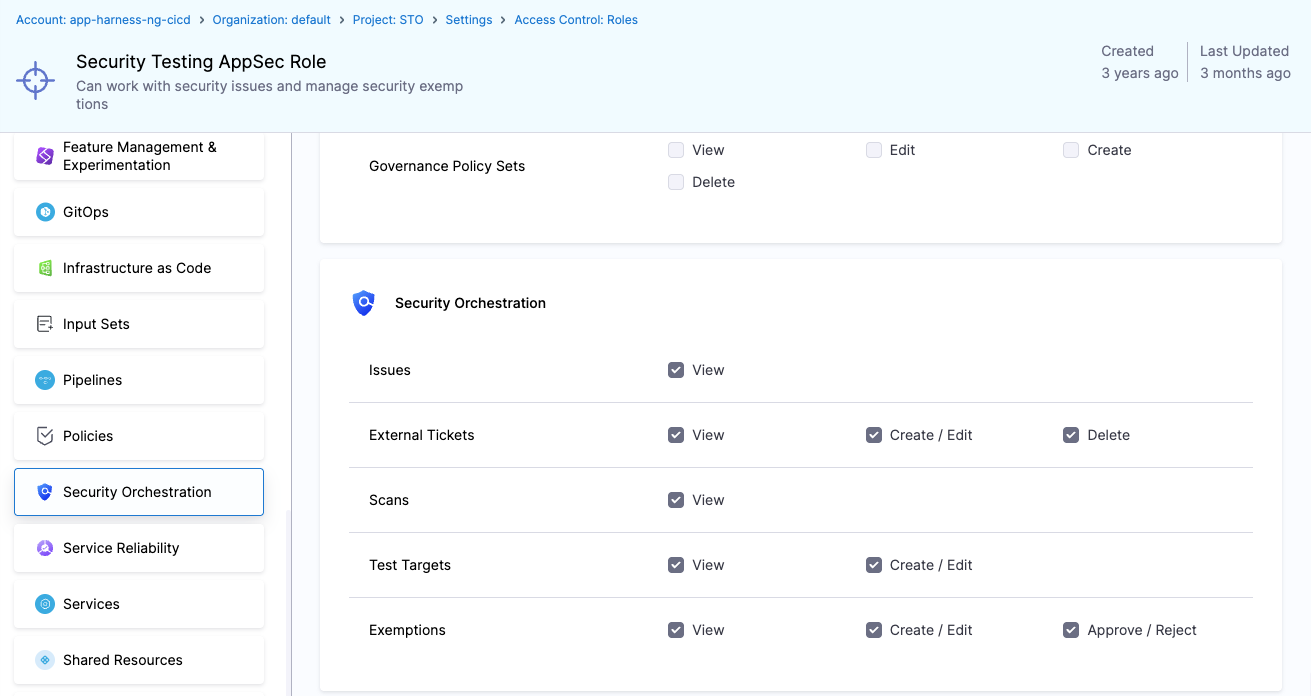Click the Shared Resources icon
Viewport: 1311px width, 696px height.
[x=45, y=660]
